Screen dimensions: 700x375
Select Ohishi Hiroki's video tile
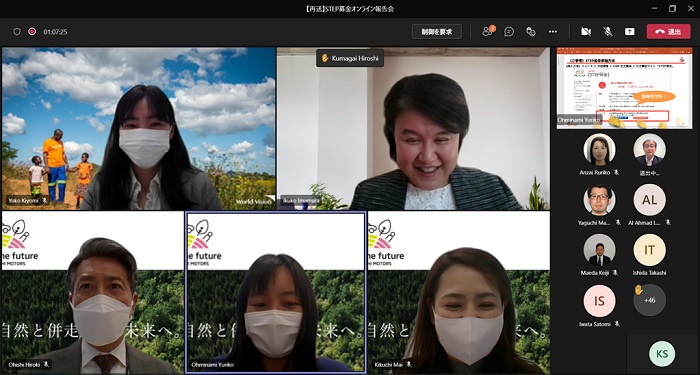[93, 292]
